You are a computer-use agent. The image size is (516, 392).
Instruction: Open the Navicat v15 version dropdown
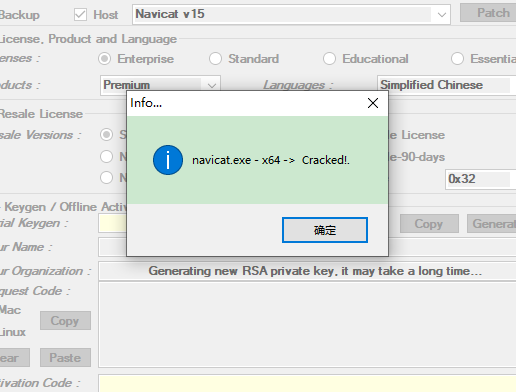coord(291,15)
